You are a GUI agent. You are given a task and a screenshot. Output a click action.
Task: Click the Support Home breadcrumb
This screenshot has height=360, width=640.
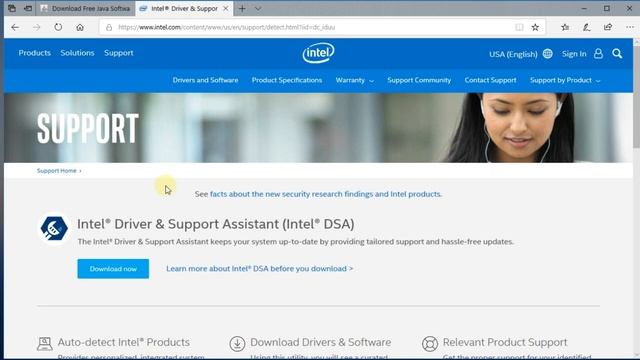coord(56,171)
